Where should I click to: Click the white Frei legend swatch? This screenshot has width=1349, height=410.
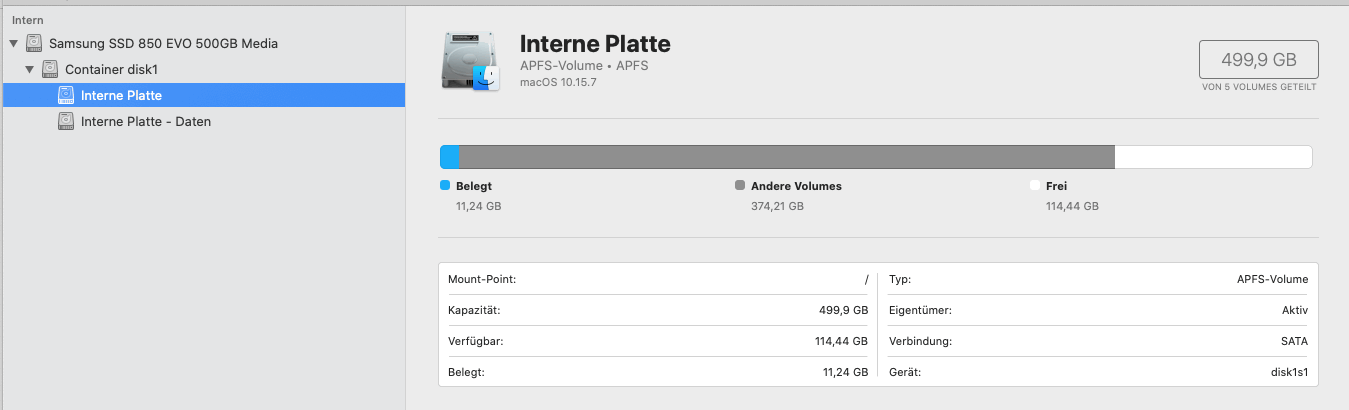tap(1035, 186)
